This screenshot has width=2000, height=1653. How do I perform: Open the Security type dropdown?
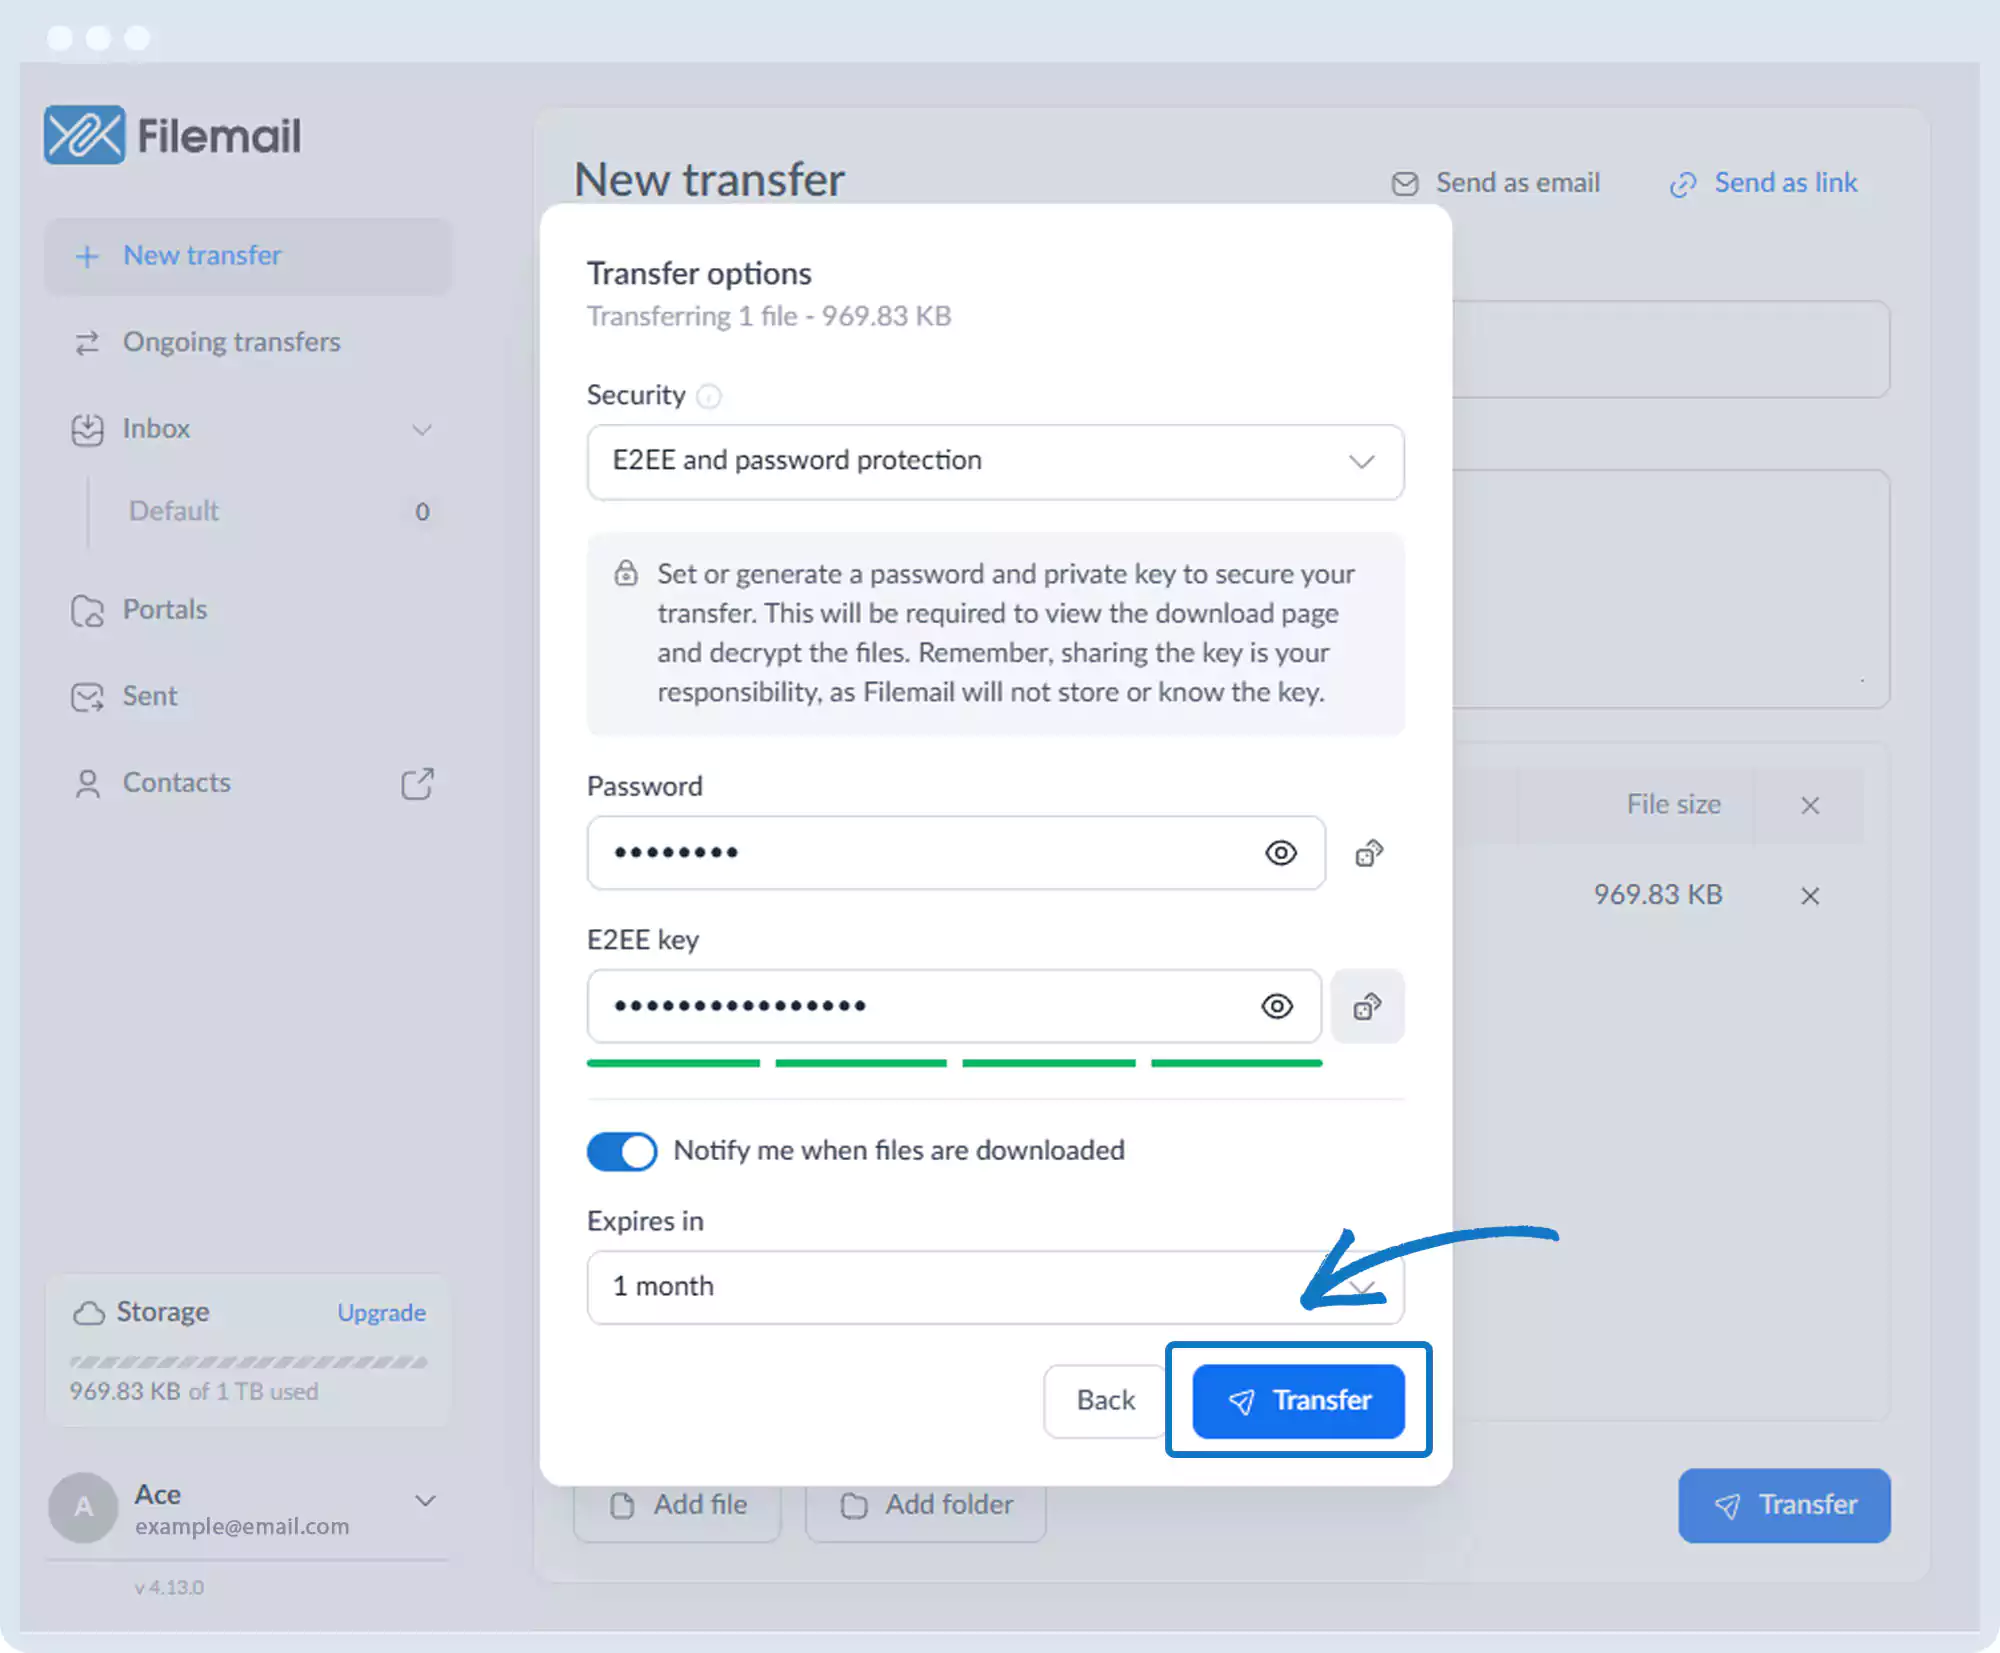click(x=995, y=461)
